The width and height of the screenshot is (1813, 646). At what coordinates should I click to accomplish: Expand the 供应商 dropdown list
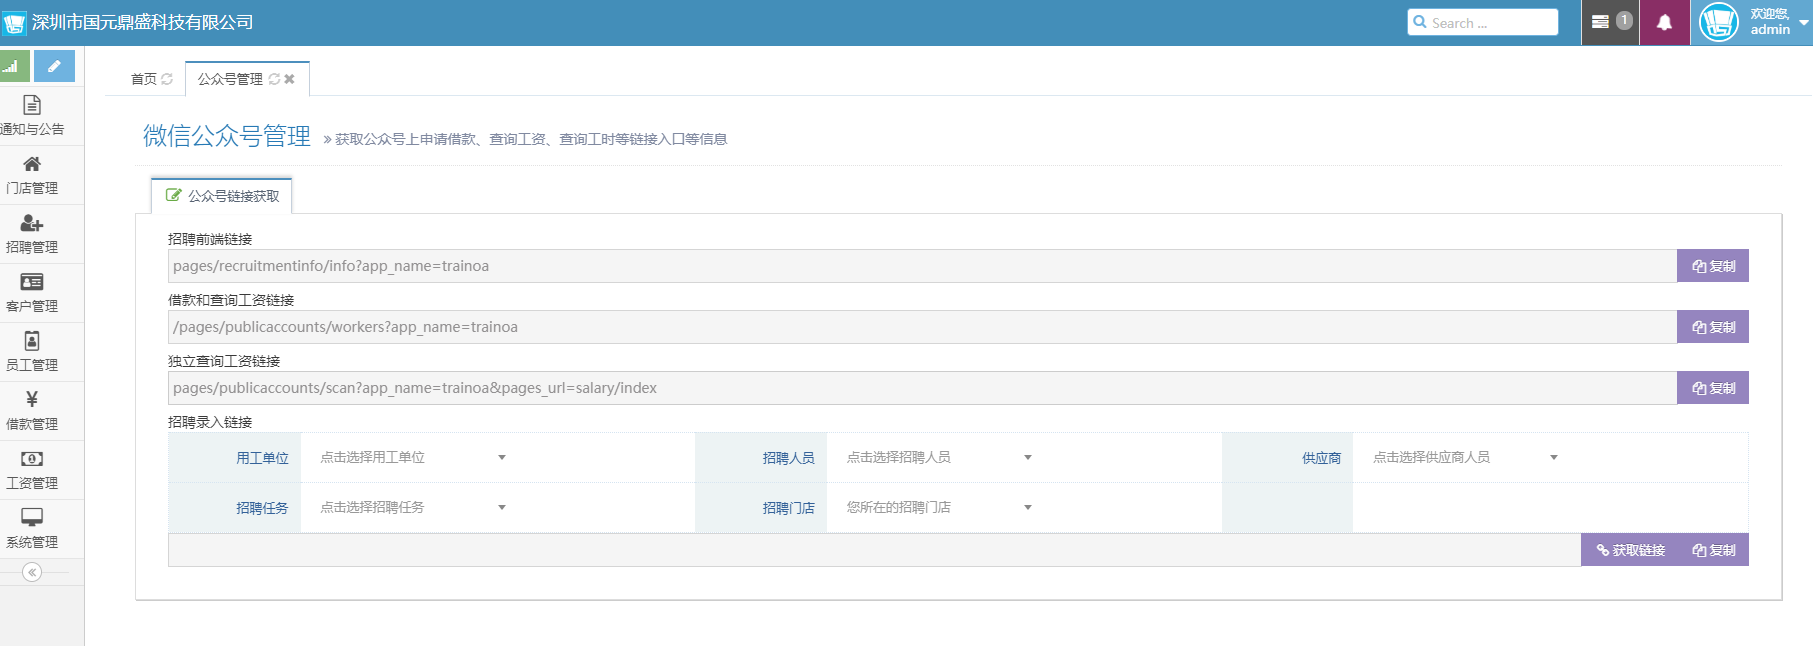pos(1465,458)
